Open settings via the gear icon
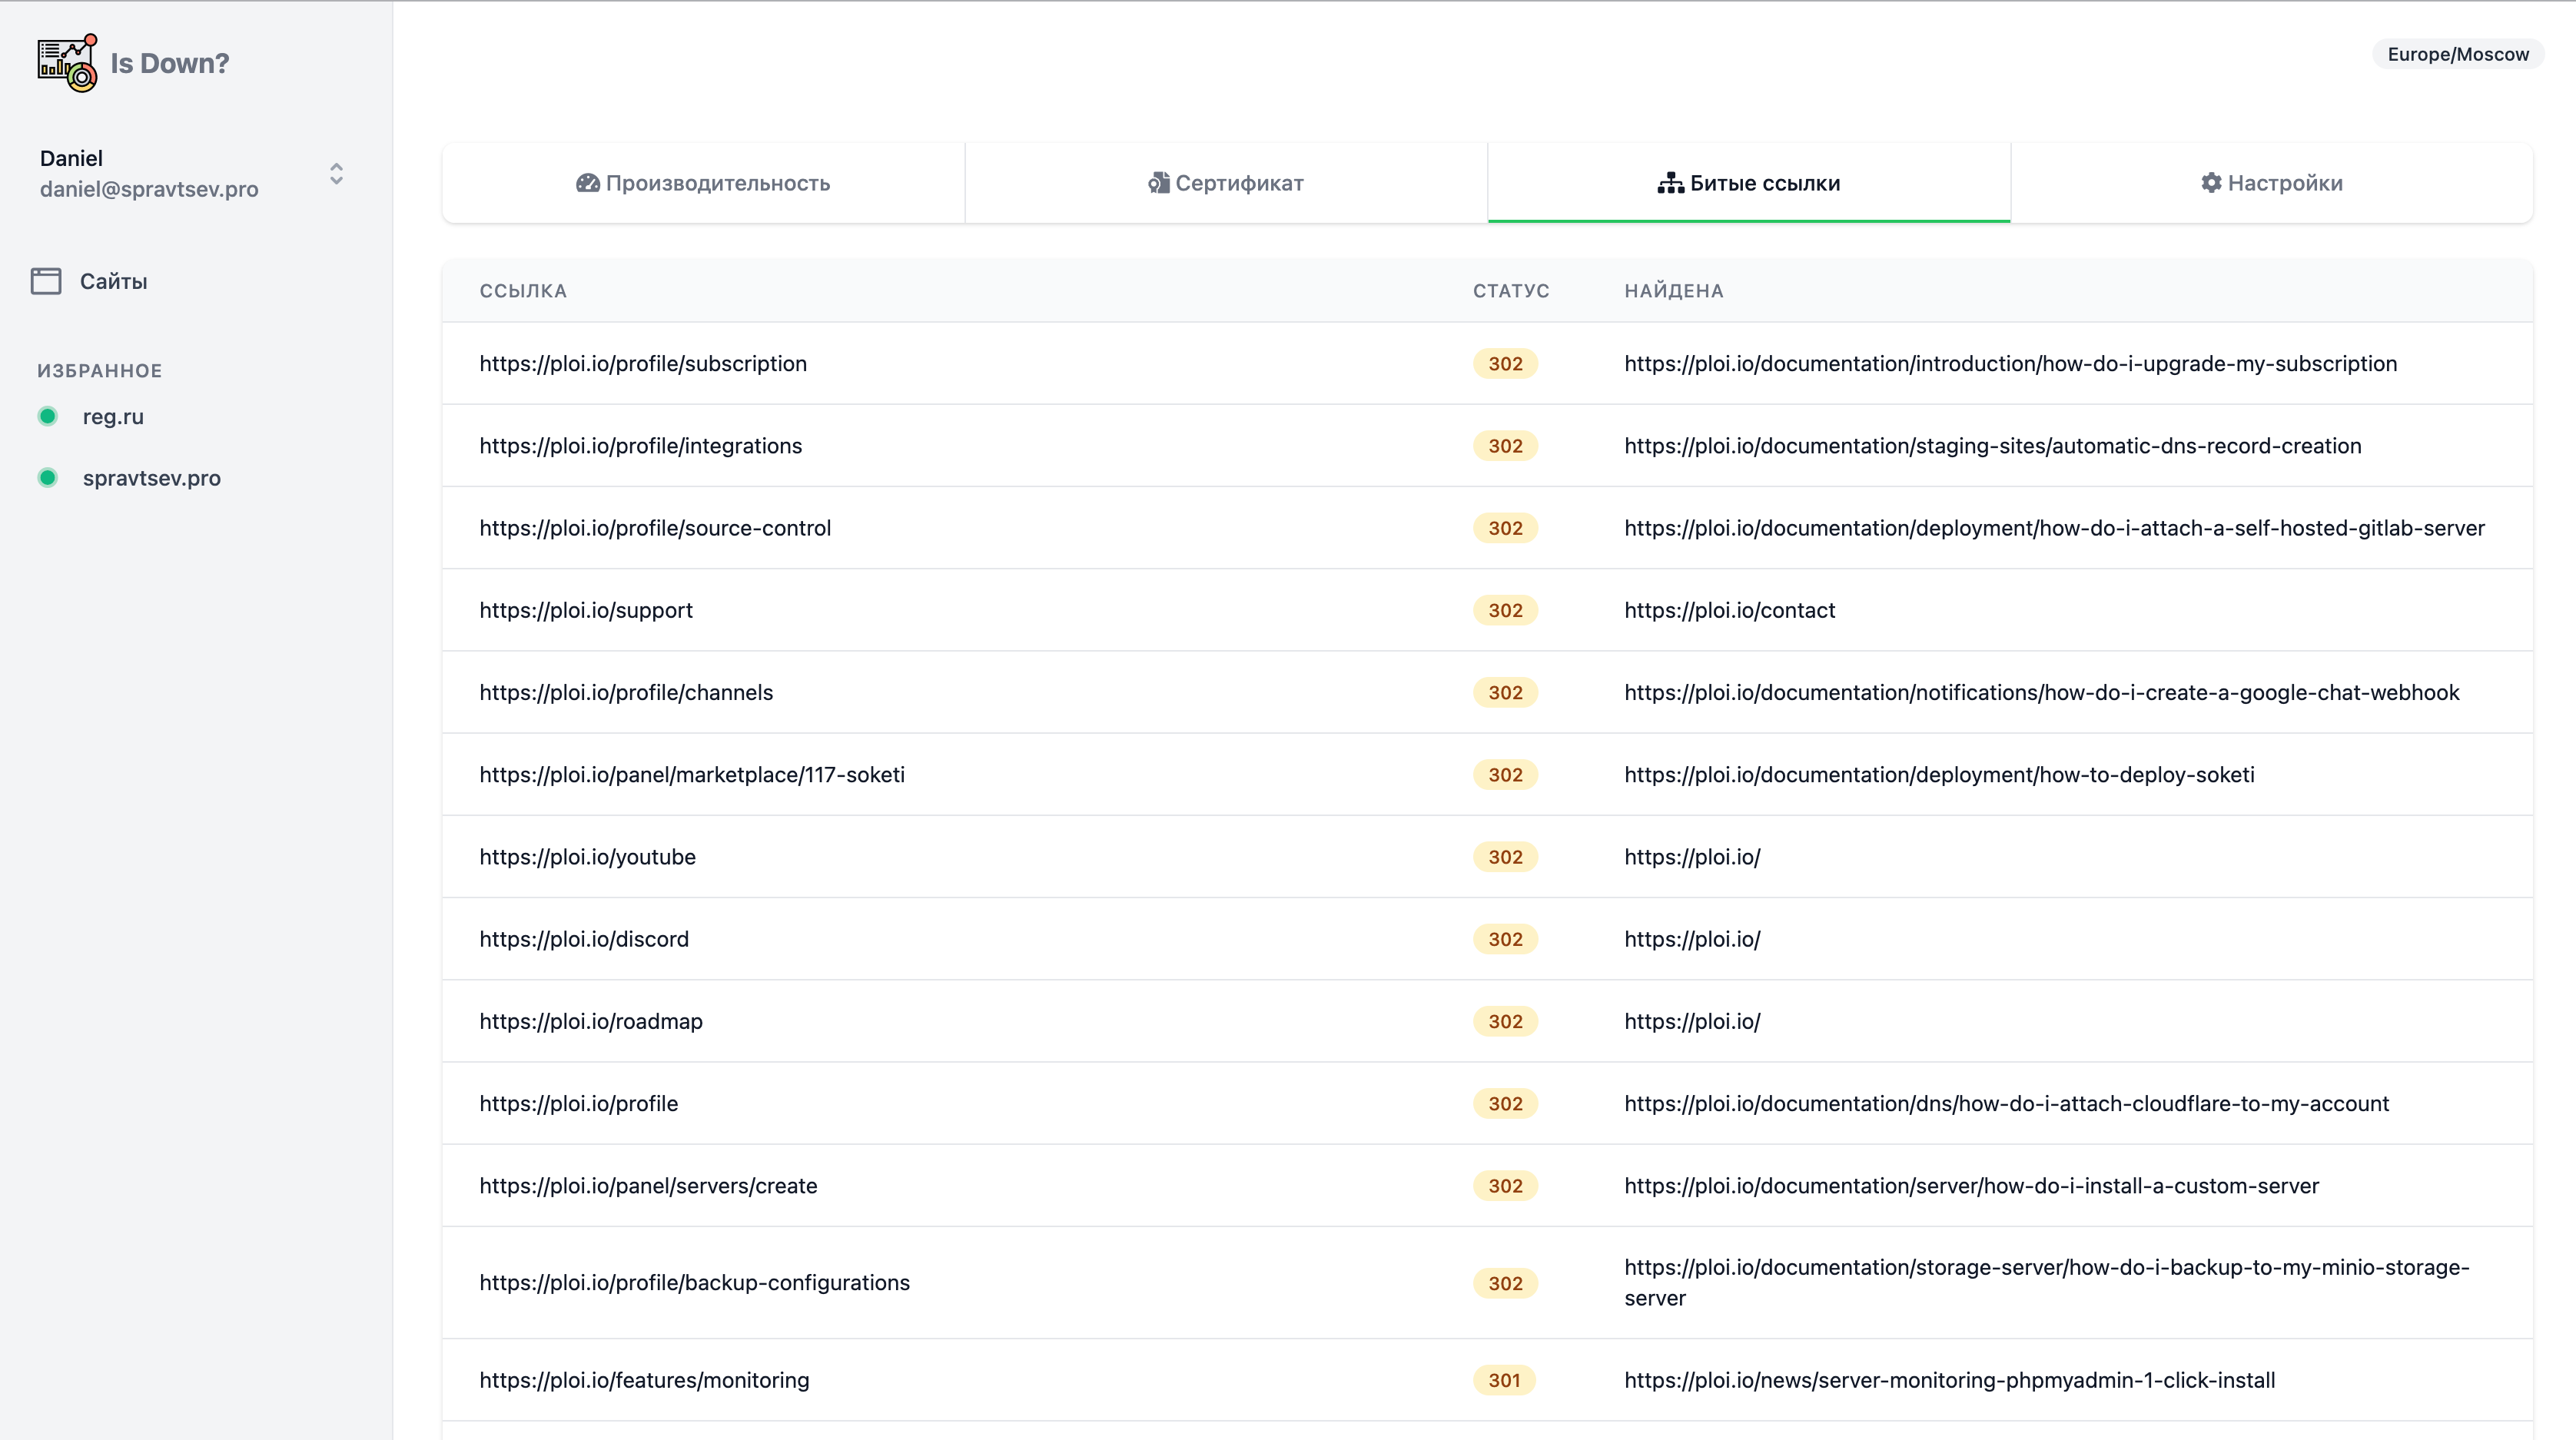 (2212, 183)
